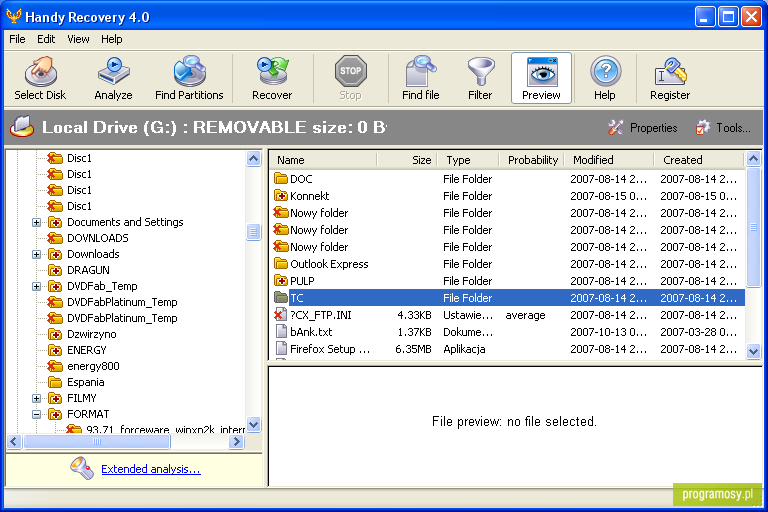Click tree horizontal scroll right arrow

coord(237,442)
